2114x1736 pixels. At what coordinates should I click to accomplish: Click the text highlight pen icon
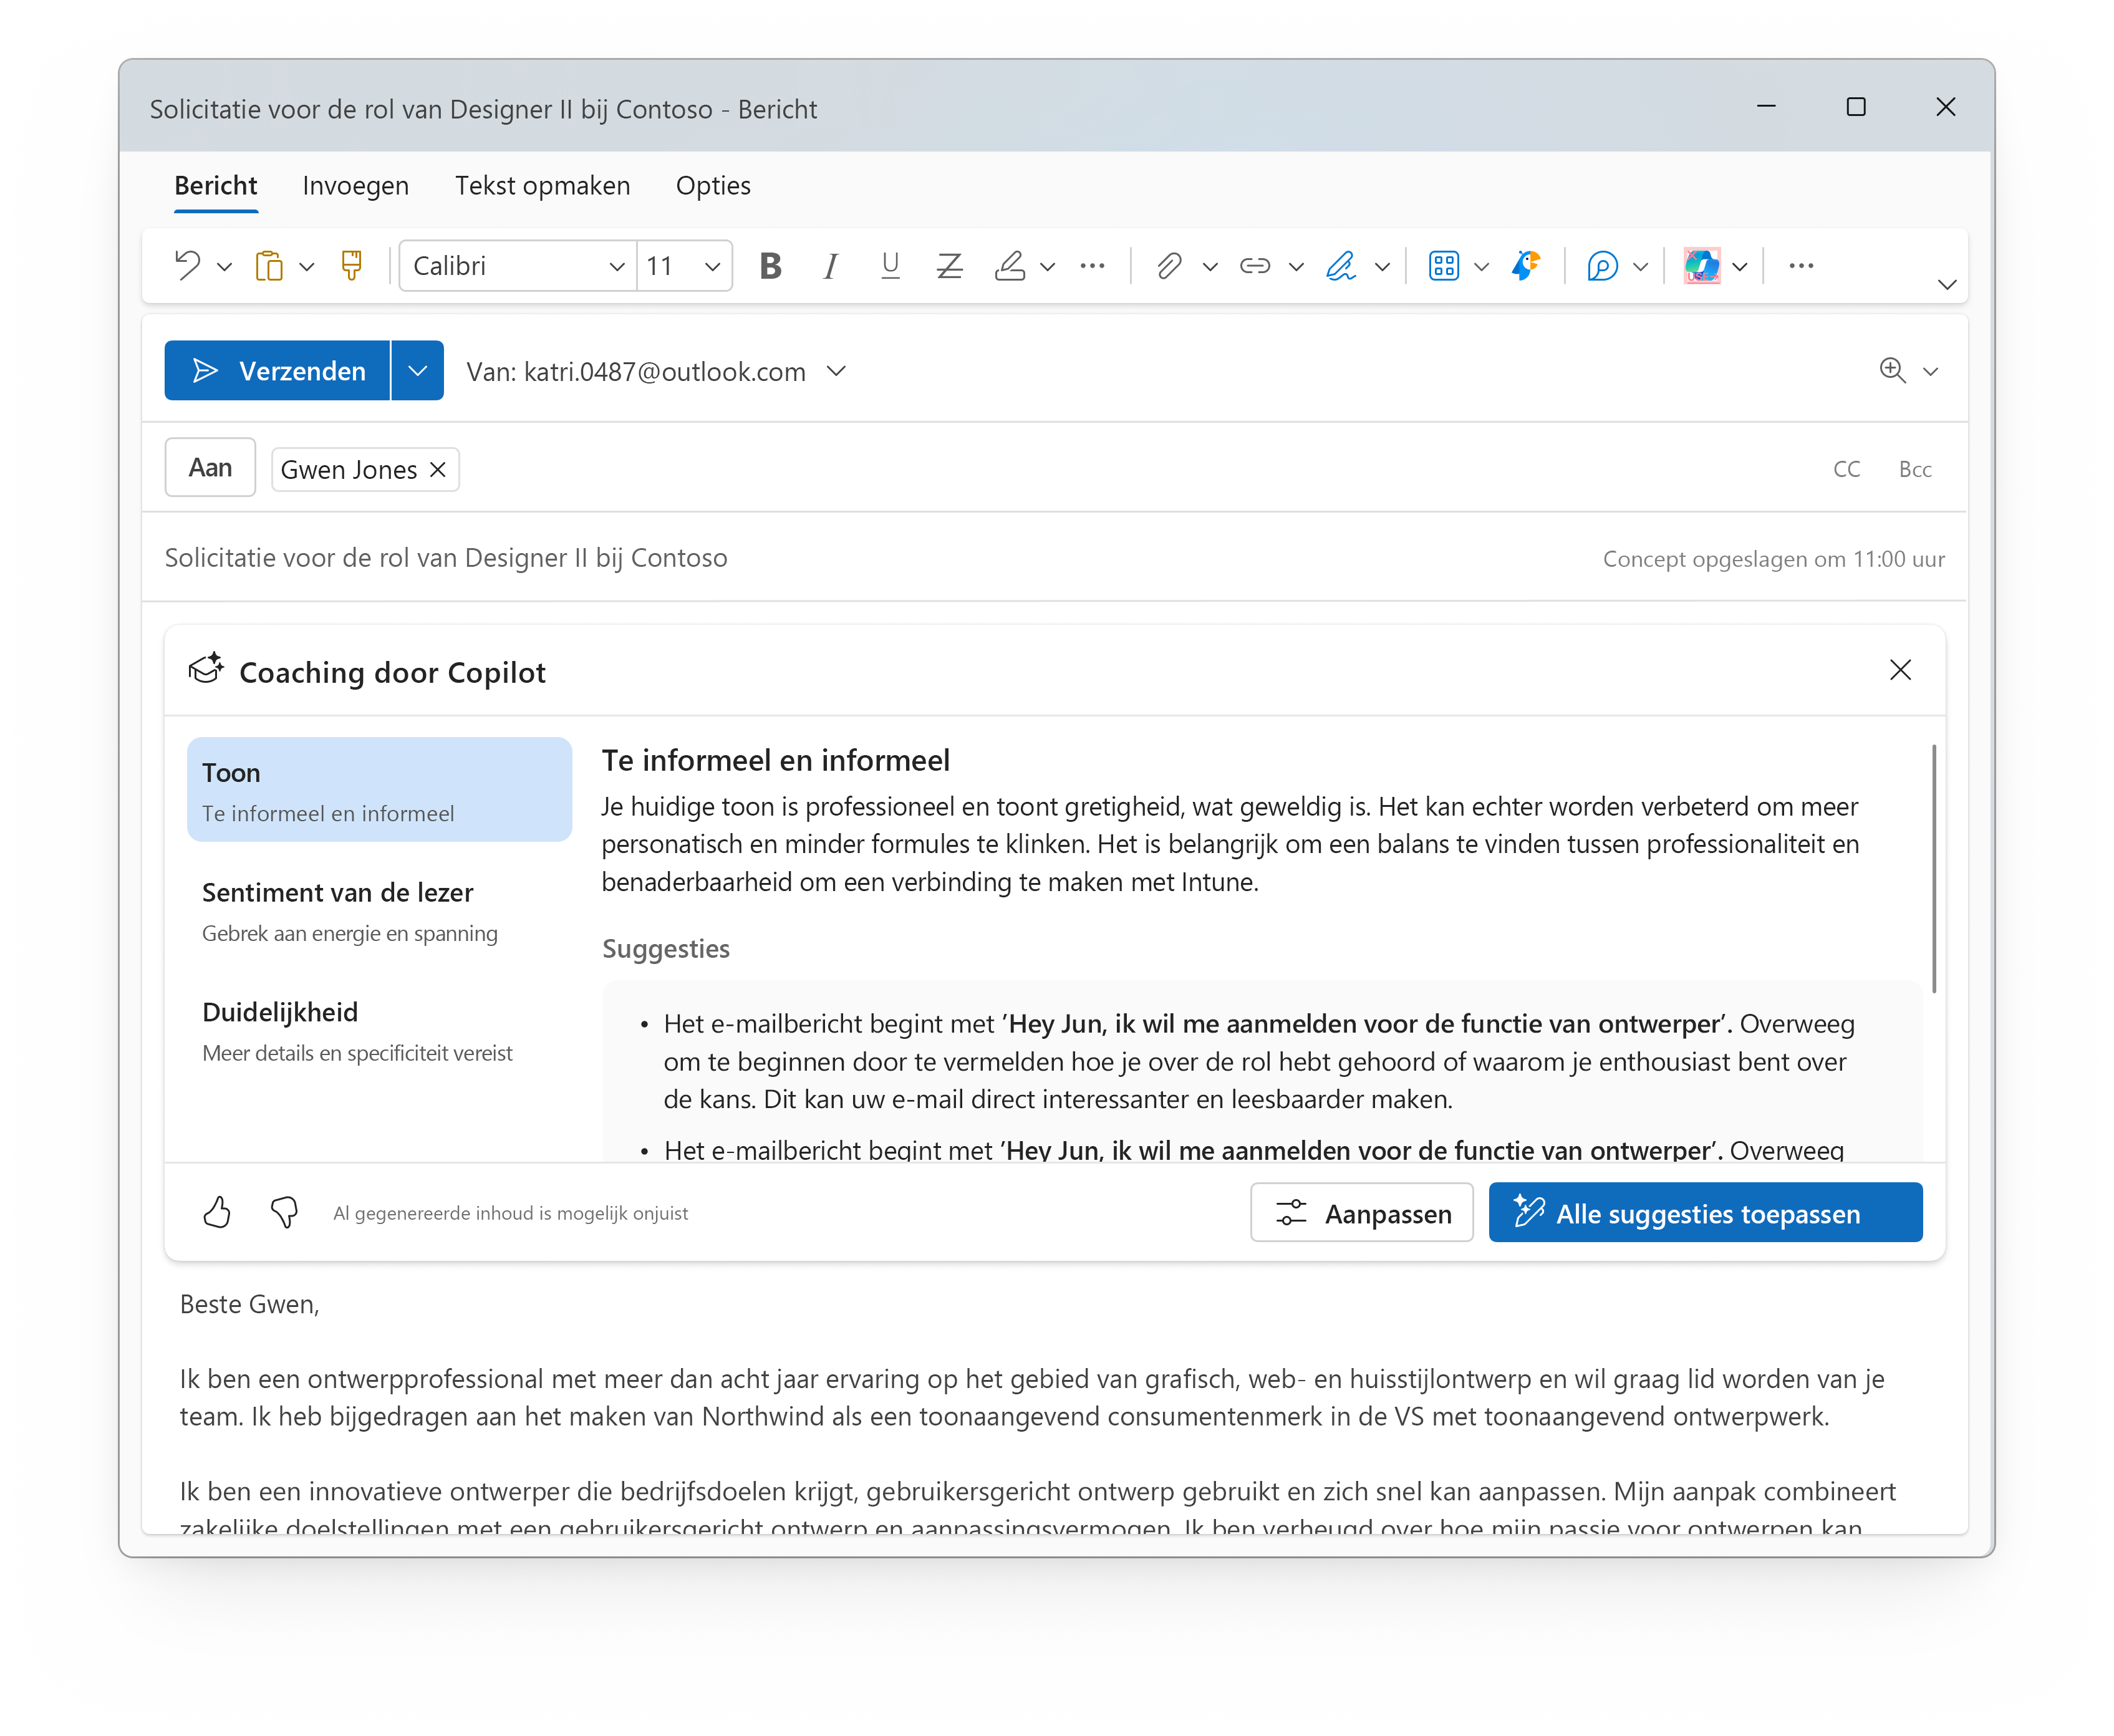[1010, 266]
